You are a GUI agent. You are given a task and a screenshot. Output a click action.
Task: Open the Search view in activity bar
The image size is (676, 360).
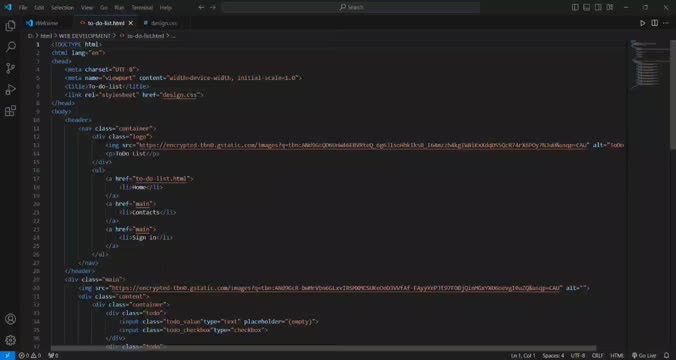tap(10, 47)
